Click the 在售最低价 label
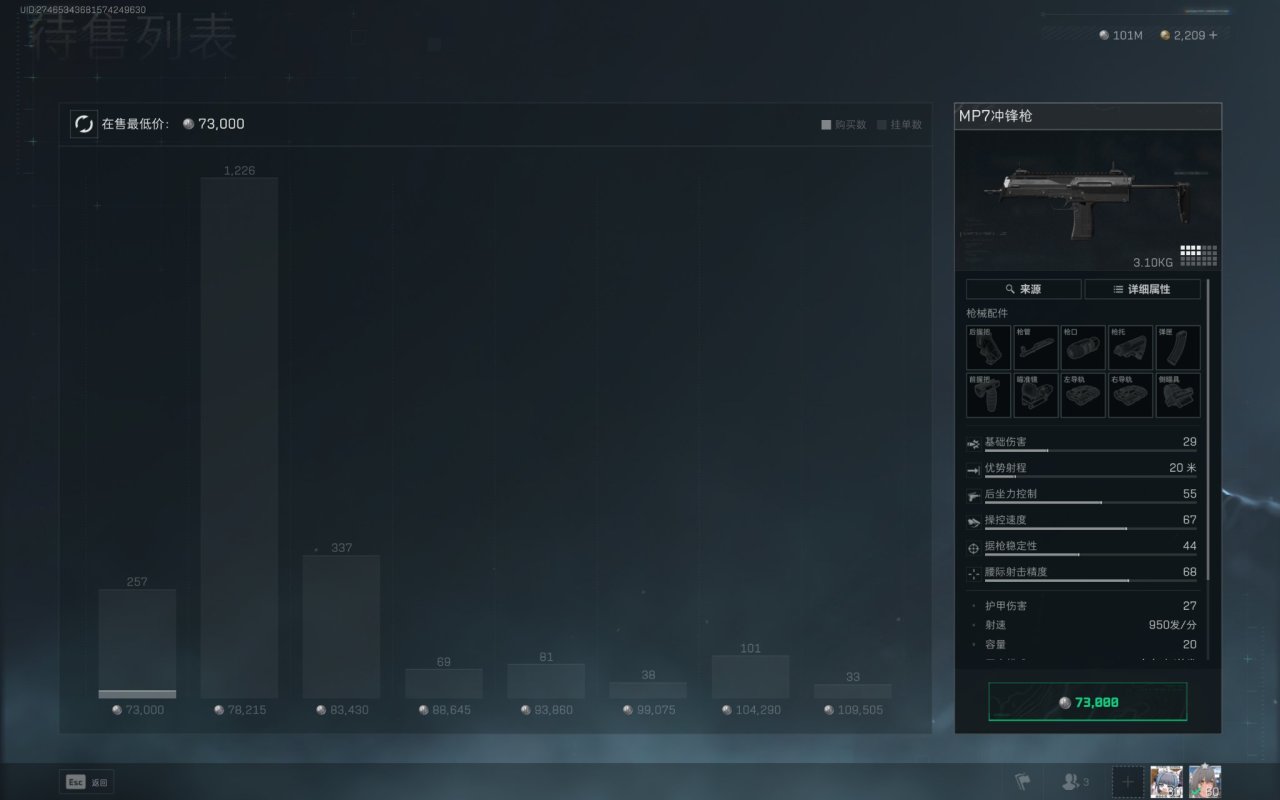Screen dimensions: 1280x800 point(135,124)
